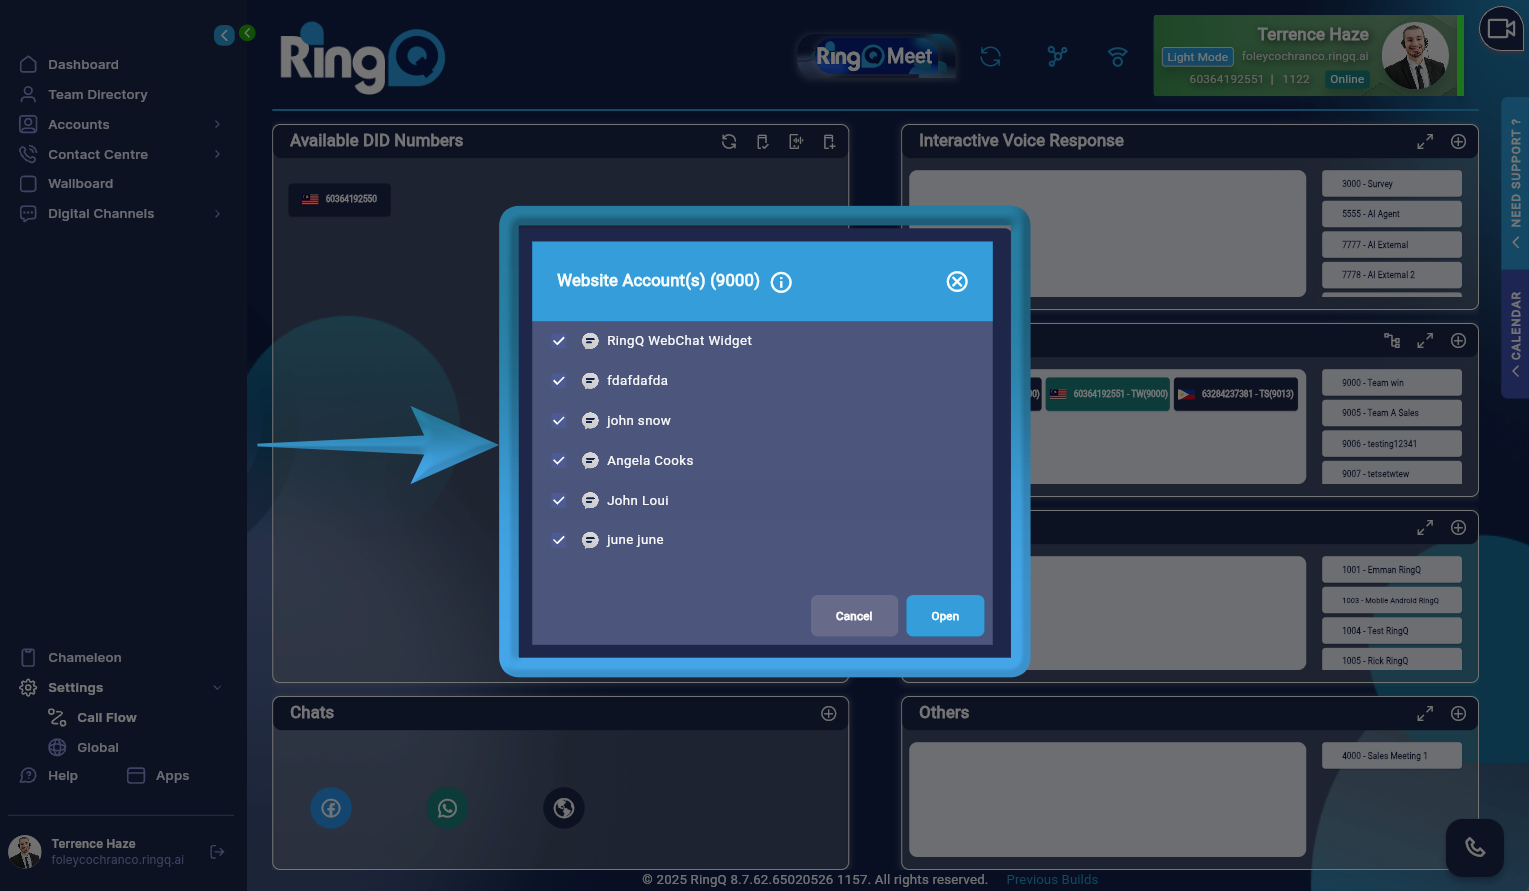Collapse the Settings sidebar menu
This screenshot has width=1529, height=891.
pos(216,687)
